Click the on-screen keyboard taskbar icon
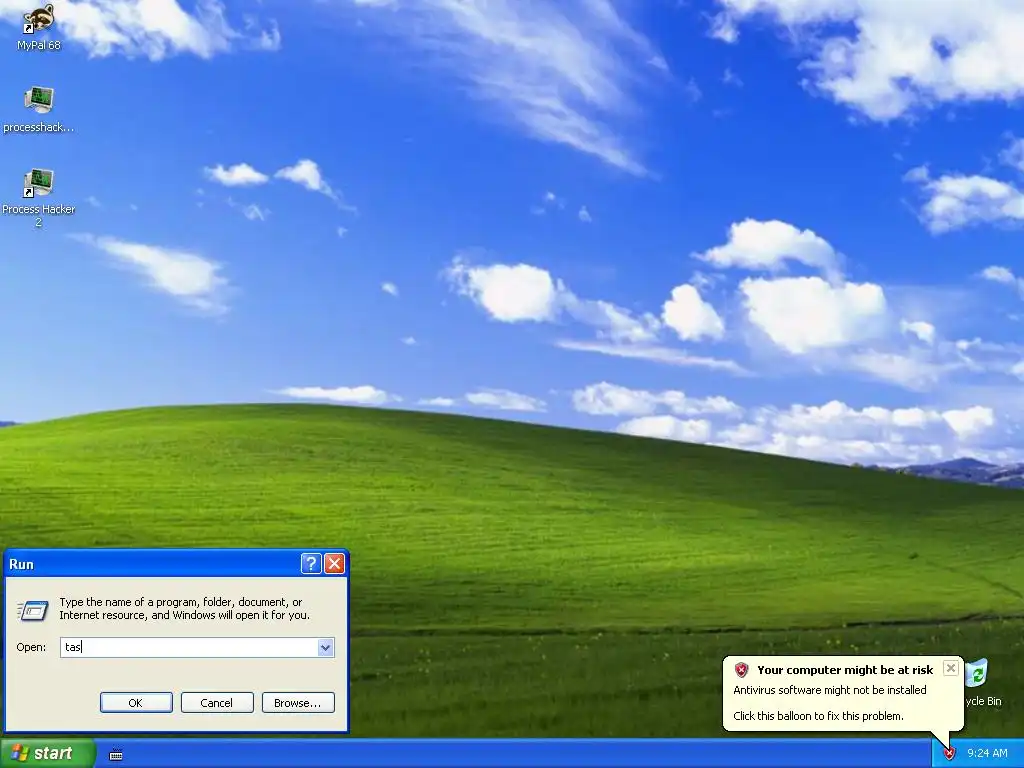Image resolution: width=1024 pixels, height=768 pixels. point(116,755)
